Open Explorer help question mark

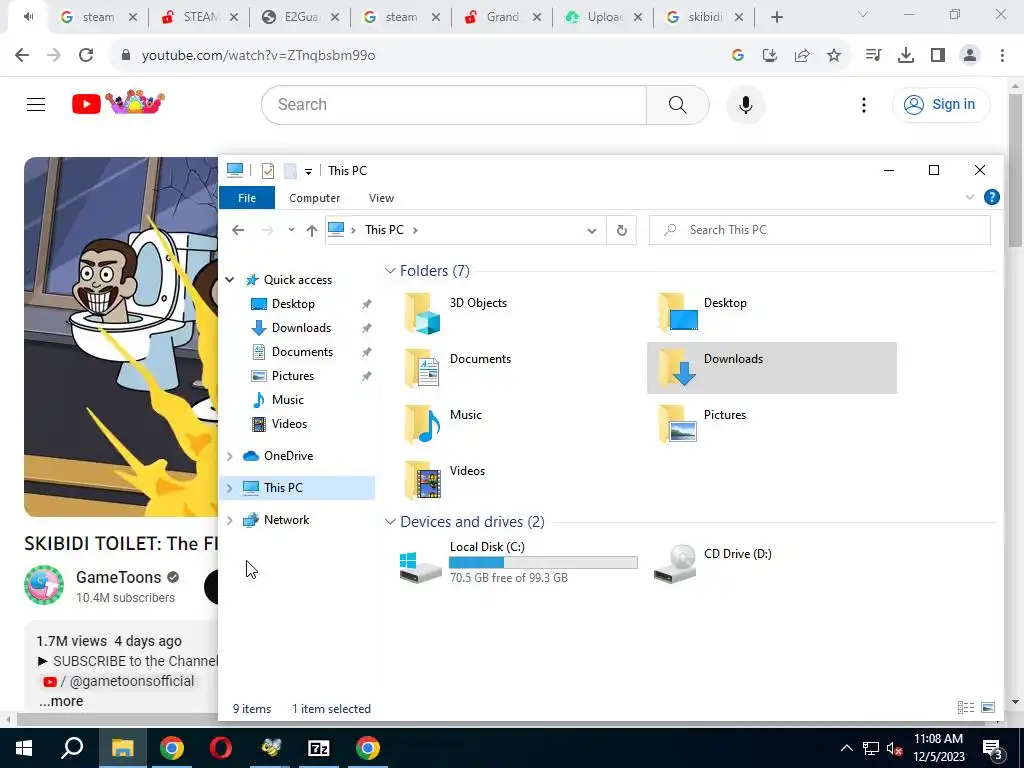coord(991,197)
